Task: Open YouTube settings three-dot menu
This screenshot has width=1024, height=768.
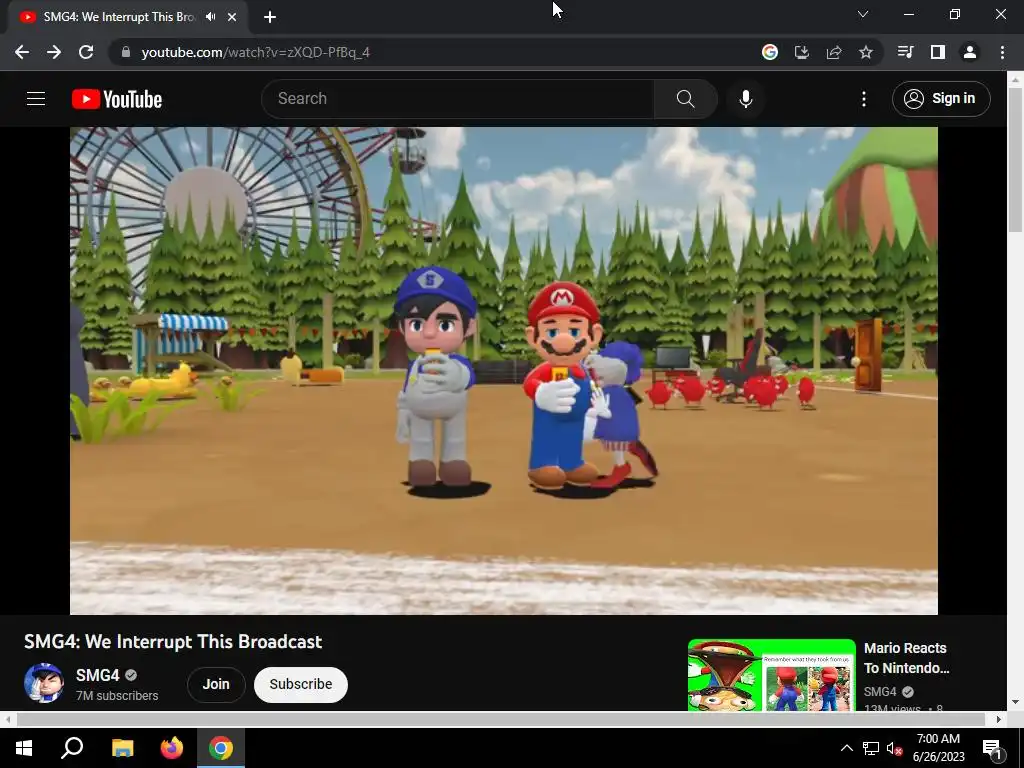Action: (x=863, y=99)
